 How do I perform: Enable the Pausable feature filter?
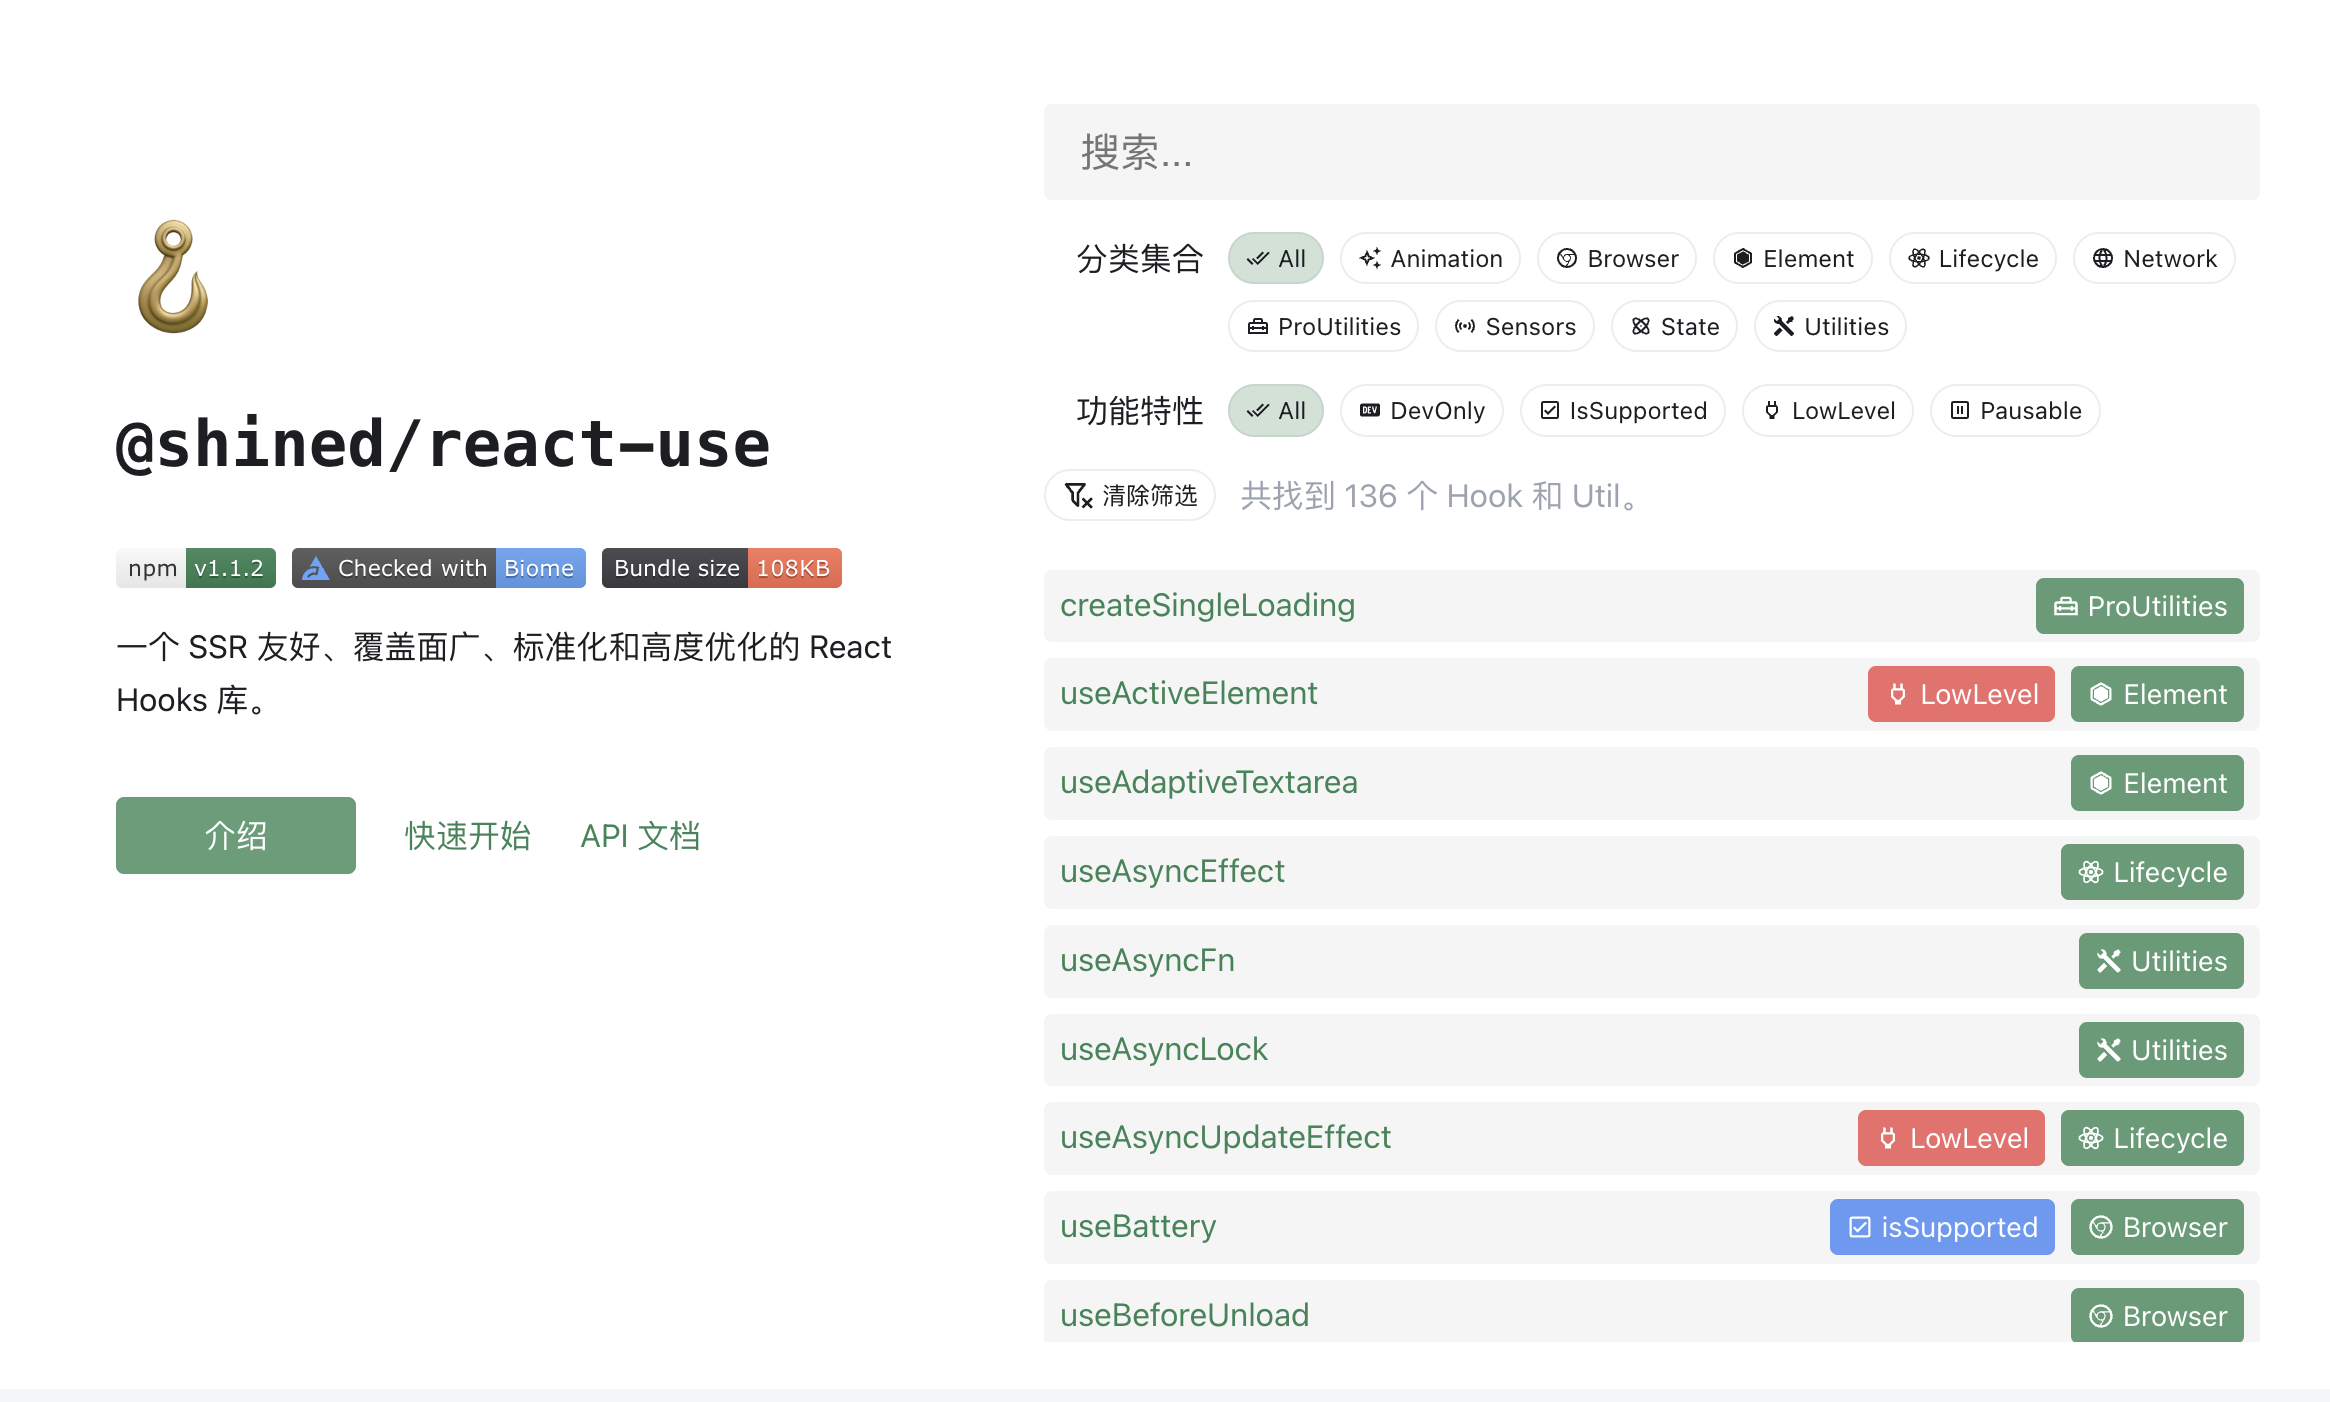tap(2015, 411)
